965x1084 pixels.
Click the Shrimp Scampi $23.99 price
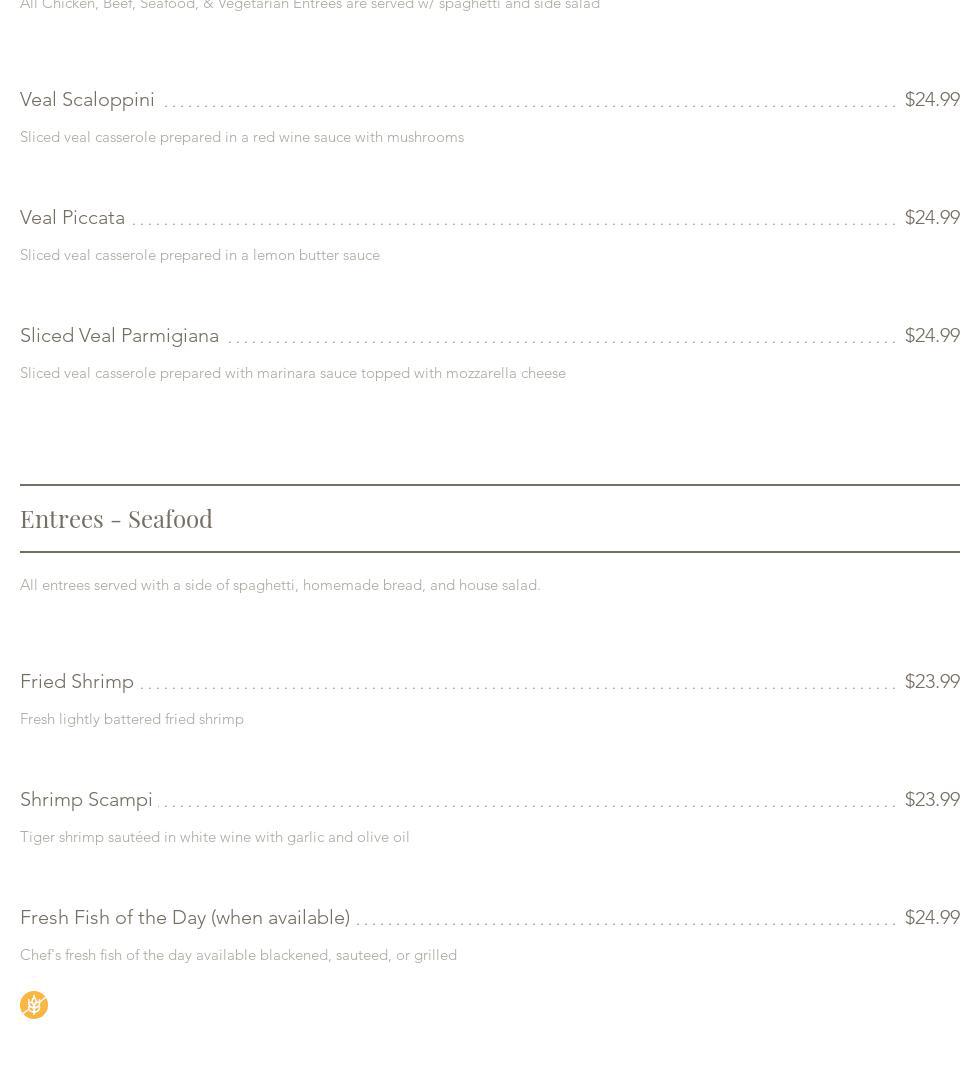(931, 800)
